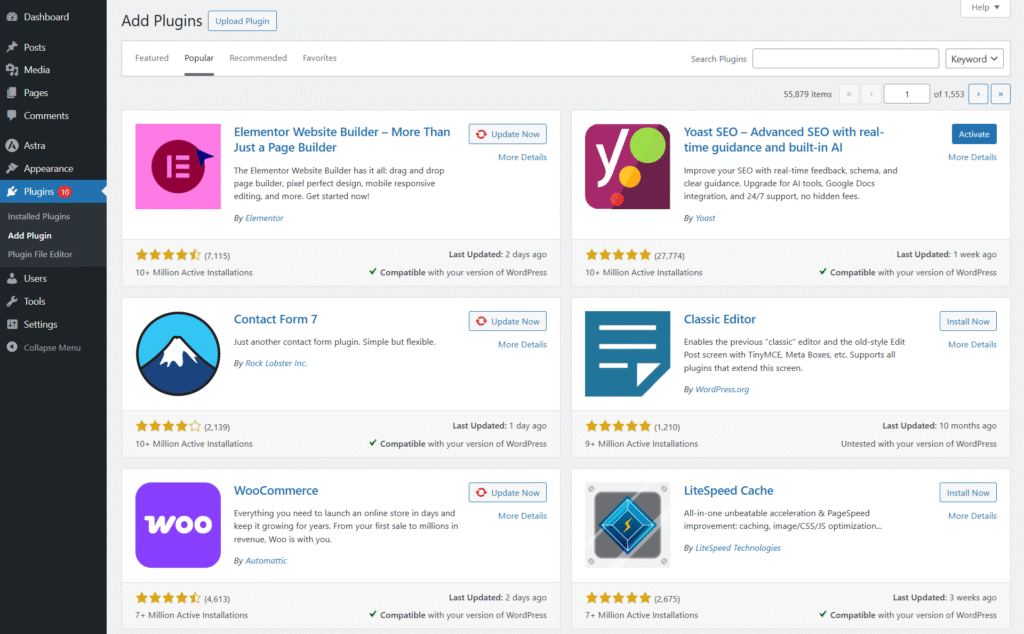Switch to the Featured tab
Viewport: 1024px width, 634px height.
point(152,58)
